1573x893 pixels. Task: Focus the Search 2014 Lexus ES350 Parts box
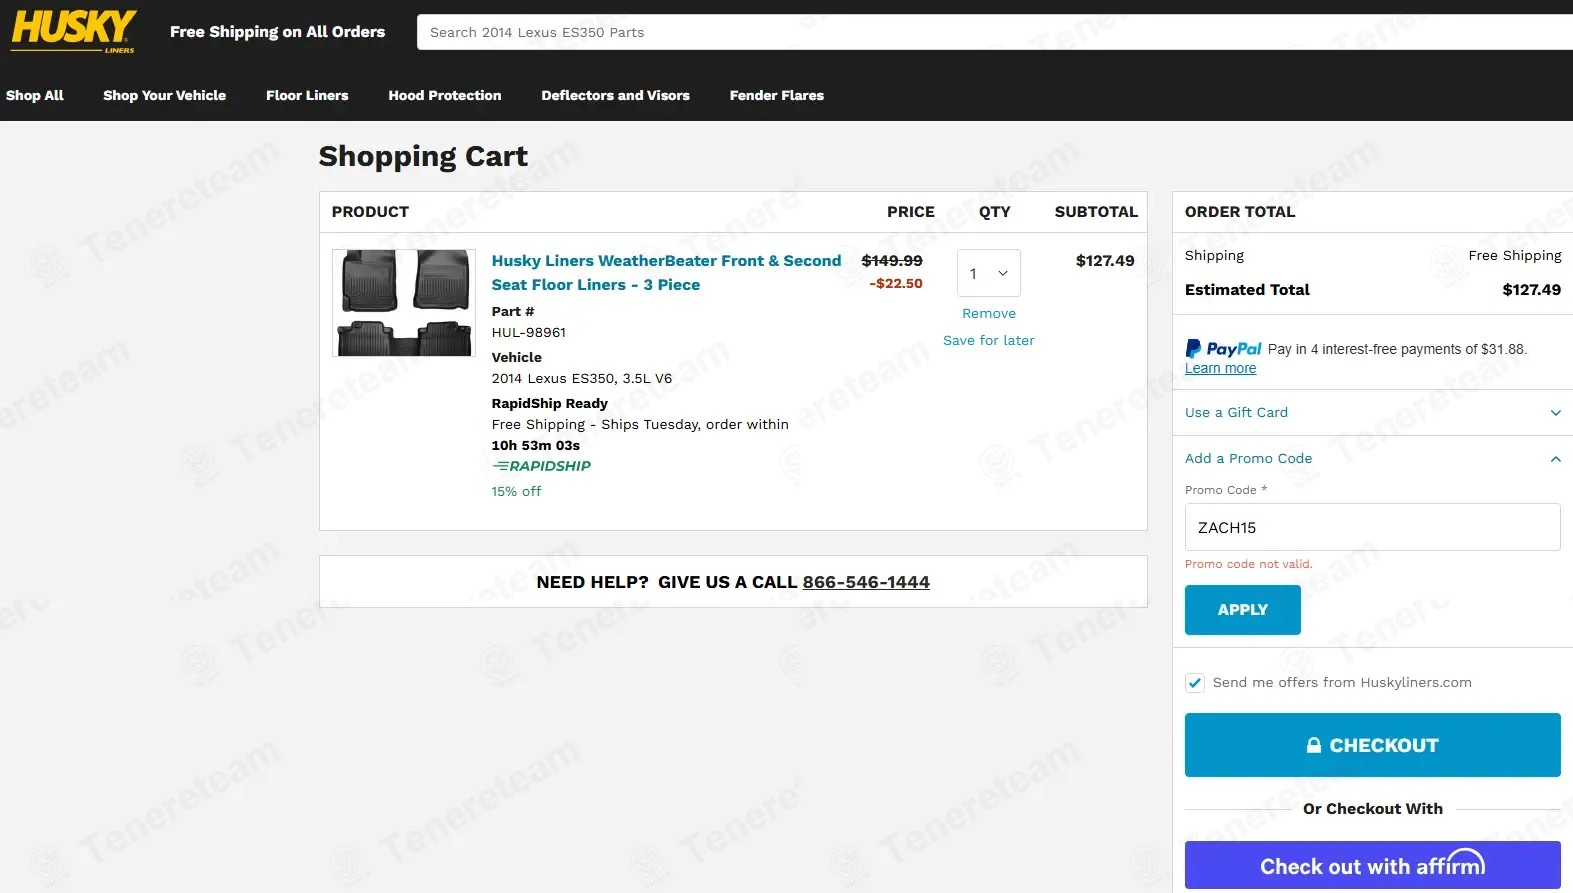click(x=995, y=32)
